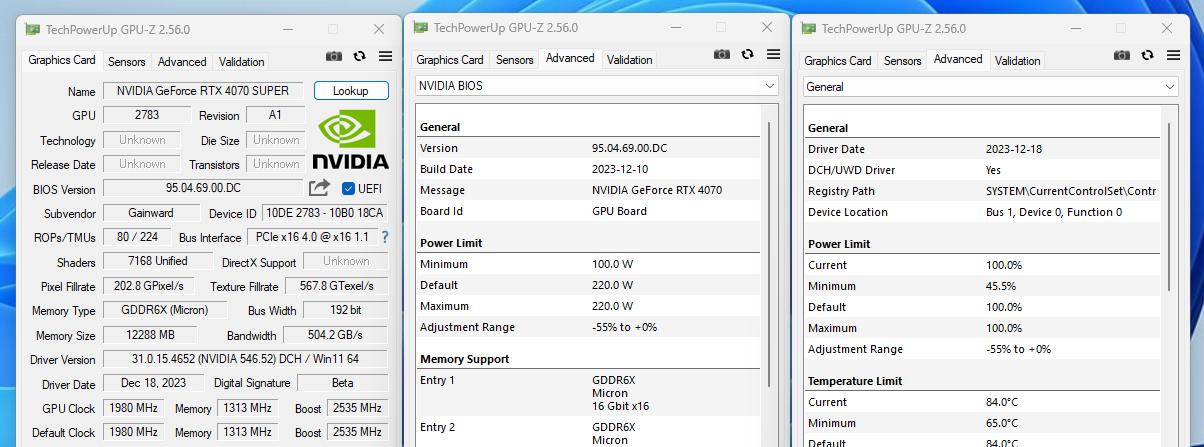Click Power Limit Minimum 100.0 W value

click(x=612, y=264)
